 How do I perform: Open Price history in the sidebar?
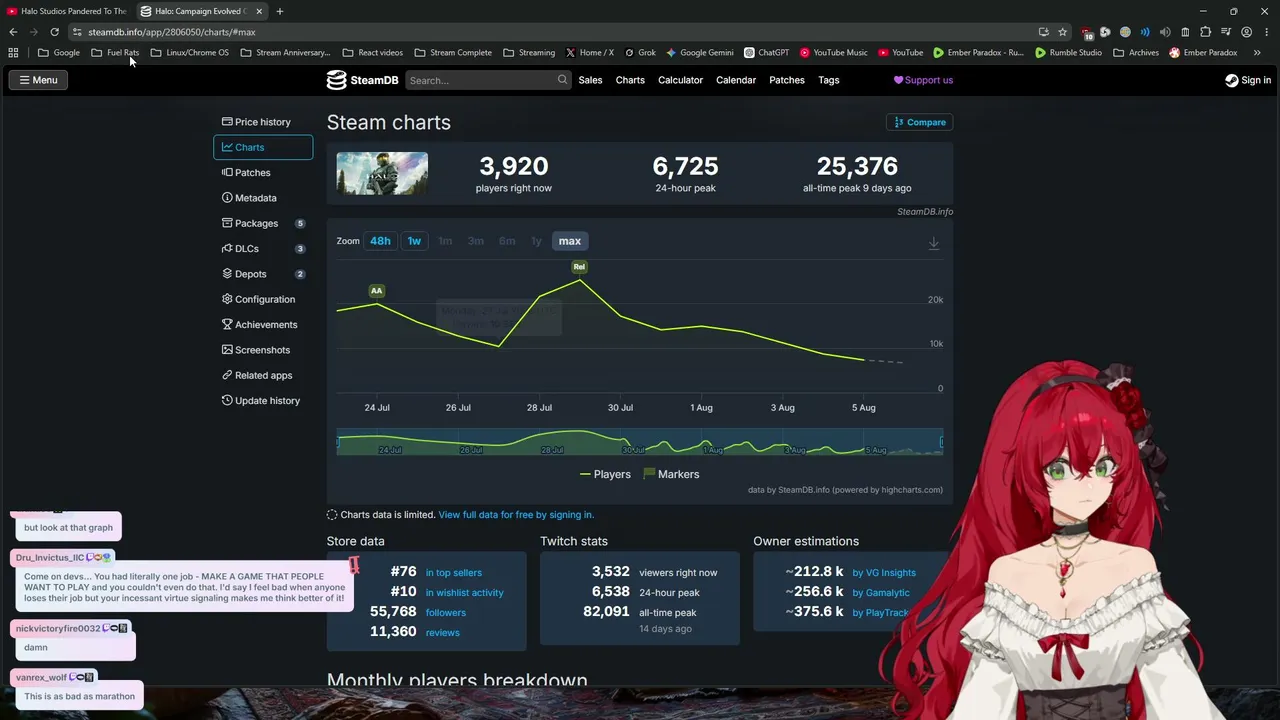point(263,122)
